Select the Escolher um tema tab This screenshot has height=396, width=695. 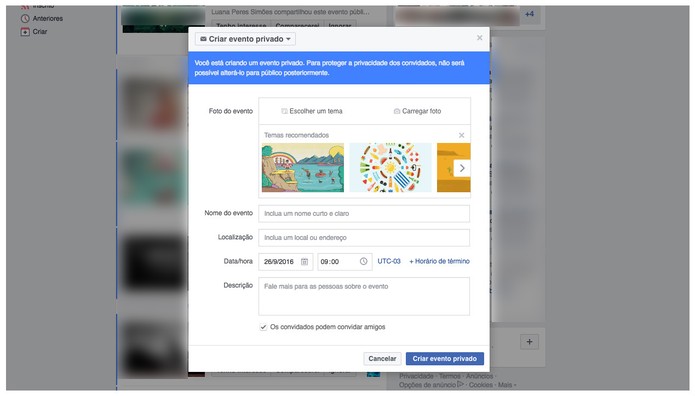coord(312,111)
